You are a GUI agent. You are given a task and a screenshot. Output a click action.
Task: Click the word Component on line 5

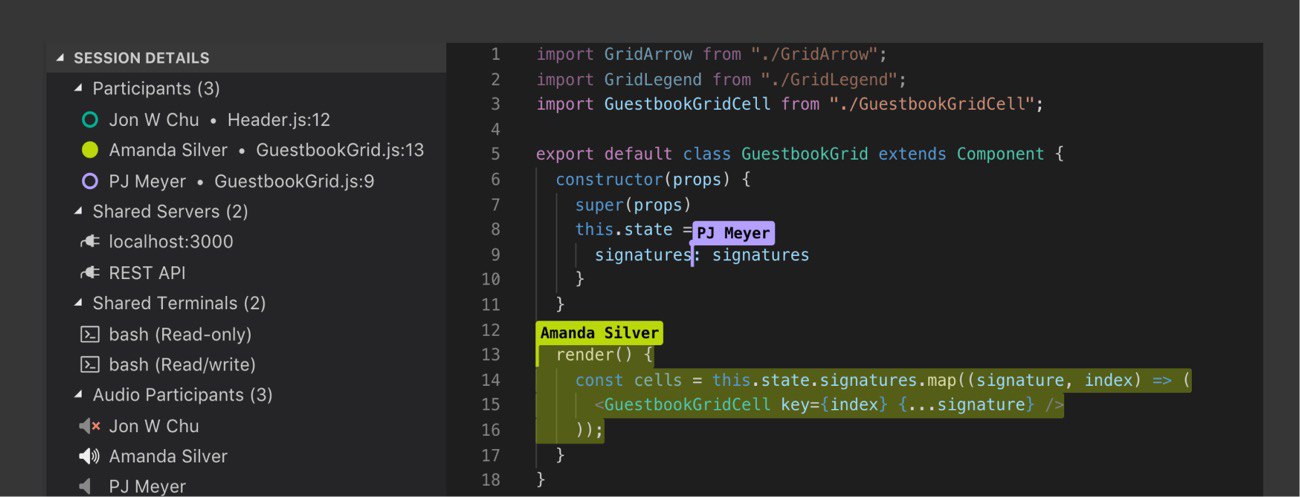click(1001, 154)
